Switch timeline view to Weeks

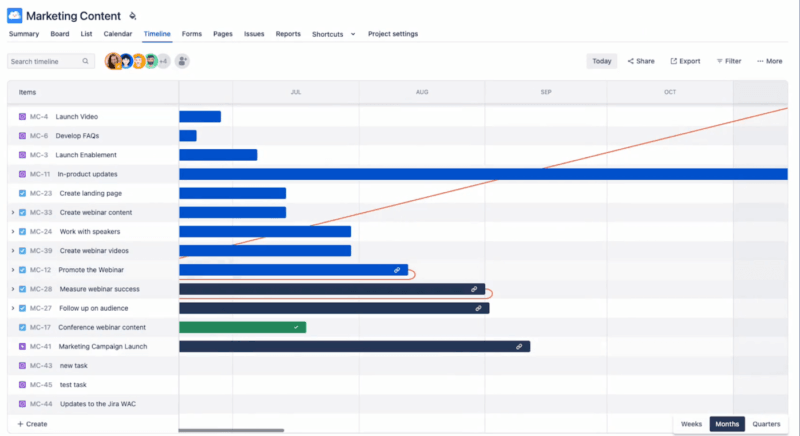691,424
